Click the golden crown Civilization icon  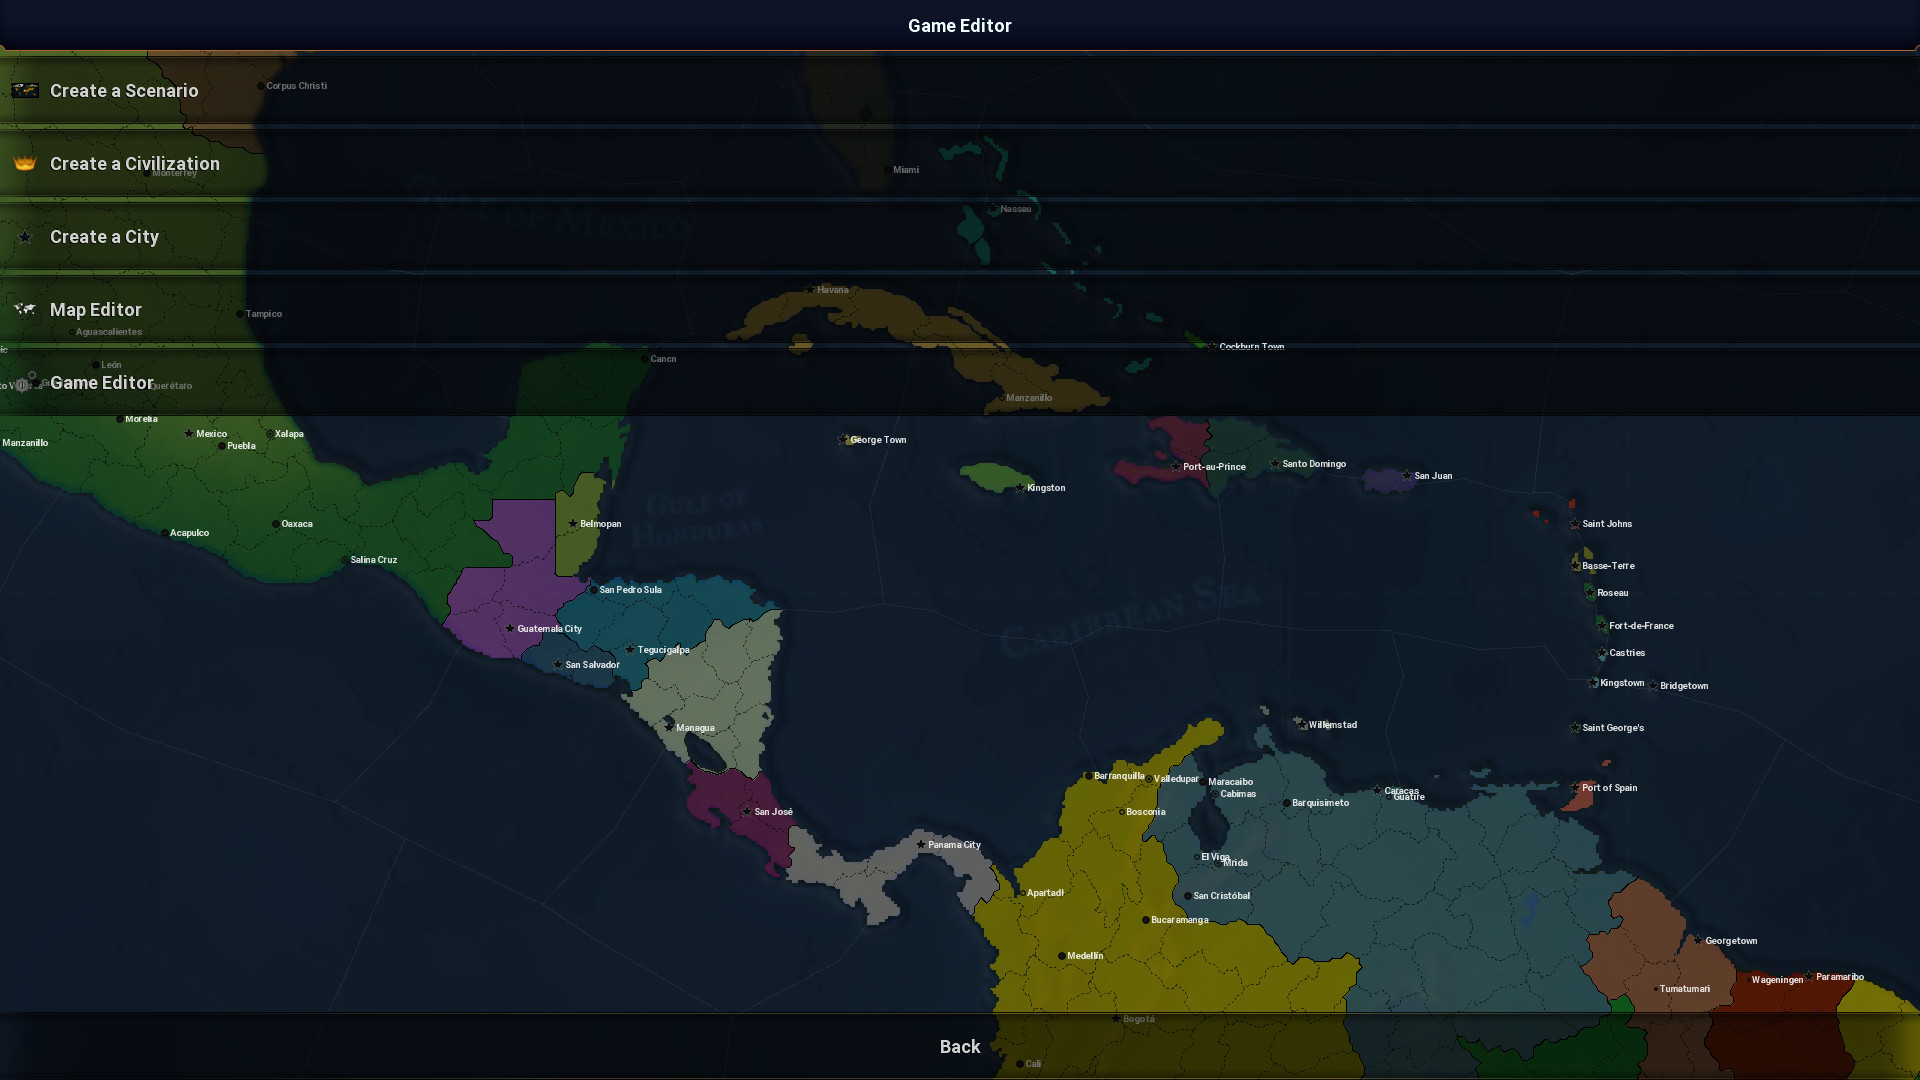pos(25,164)
